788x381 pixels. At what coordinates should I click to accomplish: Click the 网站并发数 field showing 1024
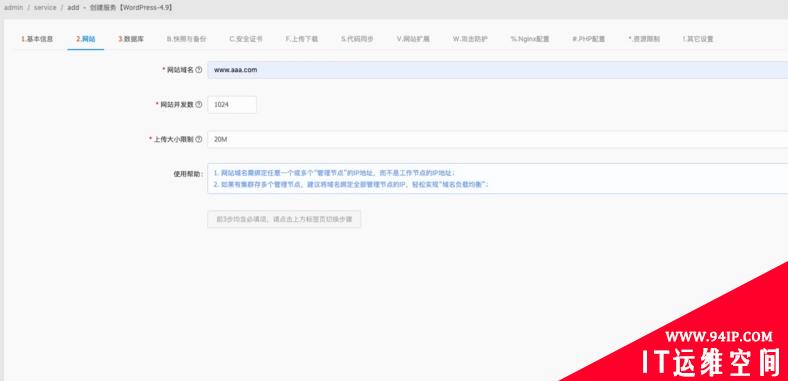coord(232,105)
